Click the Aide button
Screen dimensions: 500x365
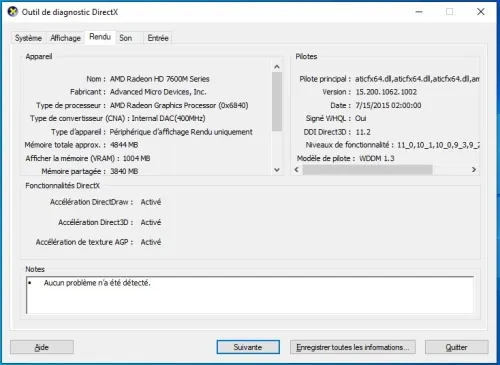coord(42,347)
